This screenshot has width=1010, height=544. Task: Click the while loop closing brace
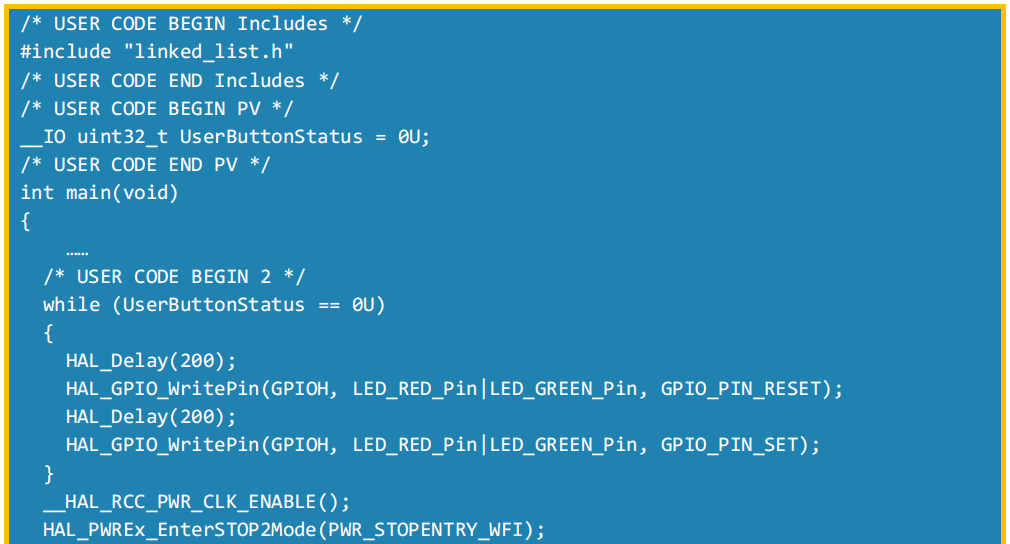point(48,474)
